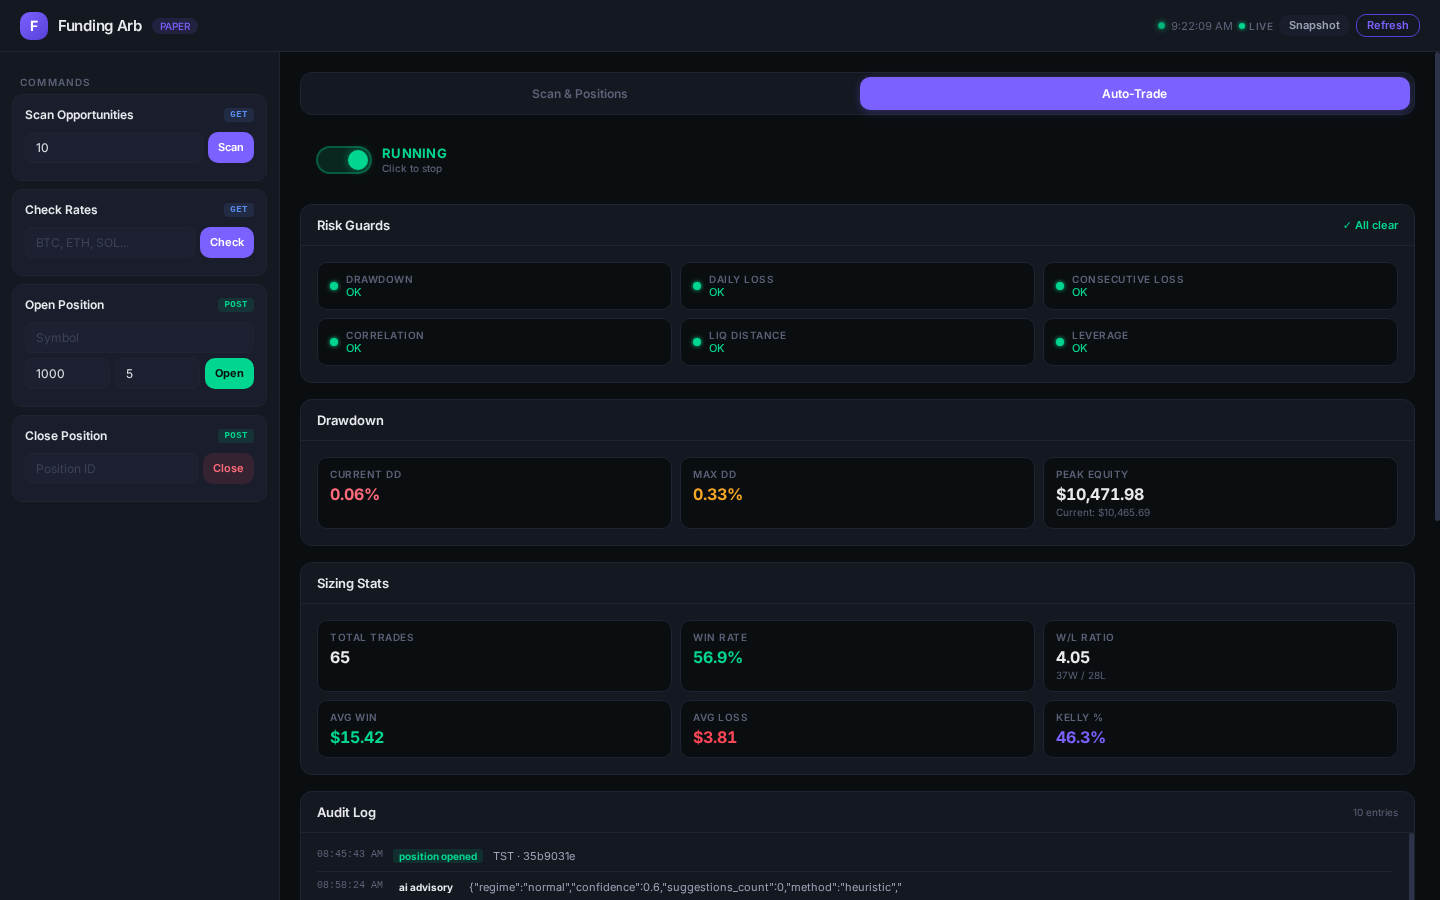Click the 'All clear' checkmark status
The height and width of the screenshot is (900, 1440).
[x=1370, y=226]
